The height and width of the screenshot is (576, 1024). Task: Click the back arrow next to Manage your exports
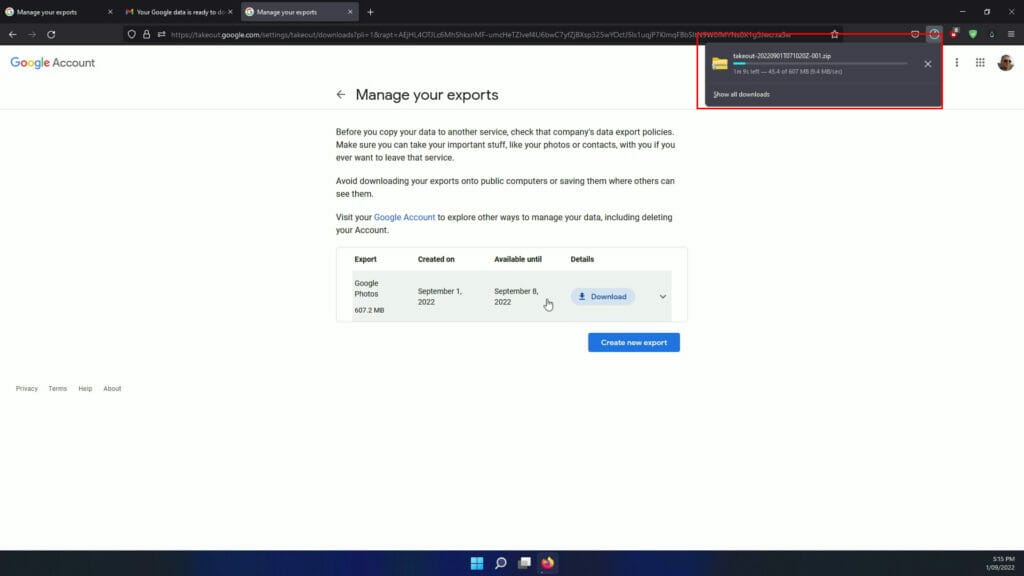coord(341,94)
